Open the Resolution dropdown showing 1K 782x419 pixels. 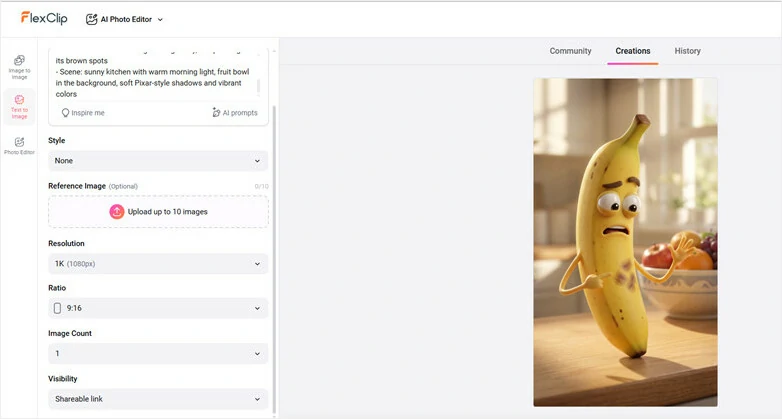point(158,264)
